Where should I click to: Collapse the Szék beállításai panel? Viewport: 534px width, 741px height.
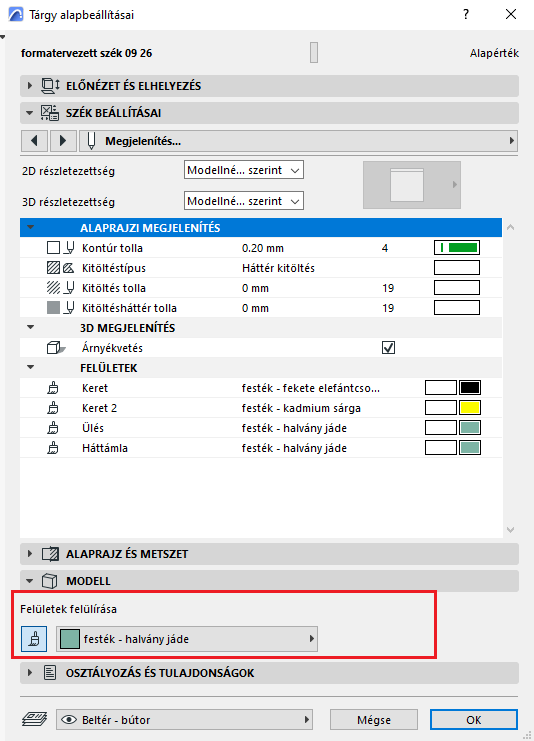pyautogui.click(x=30, y=113)
